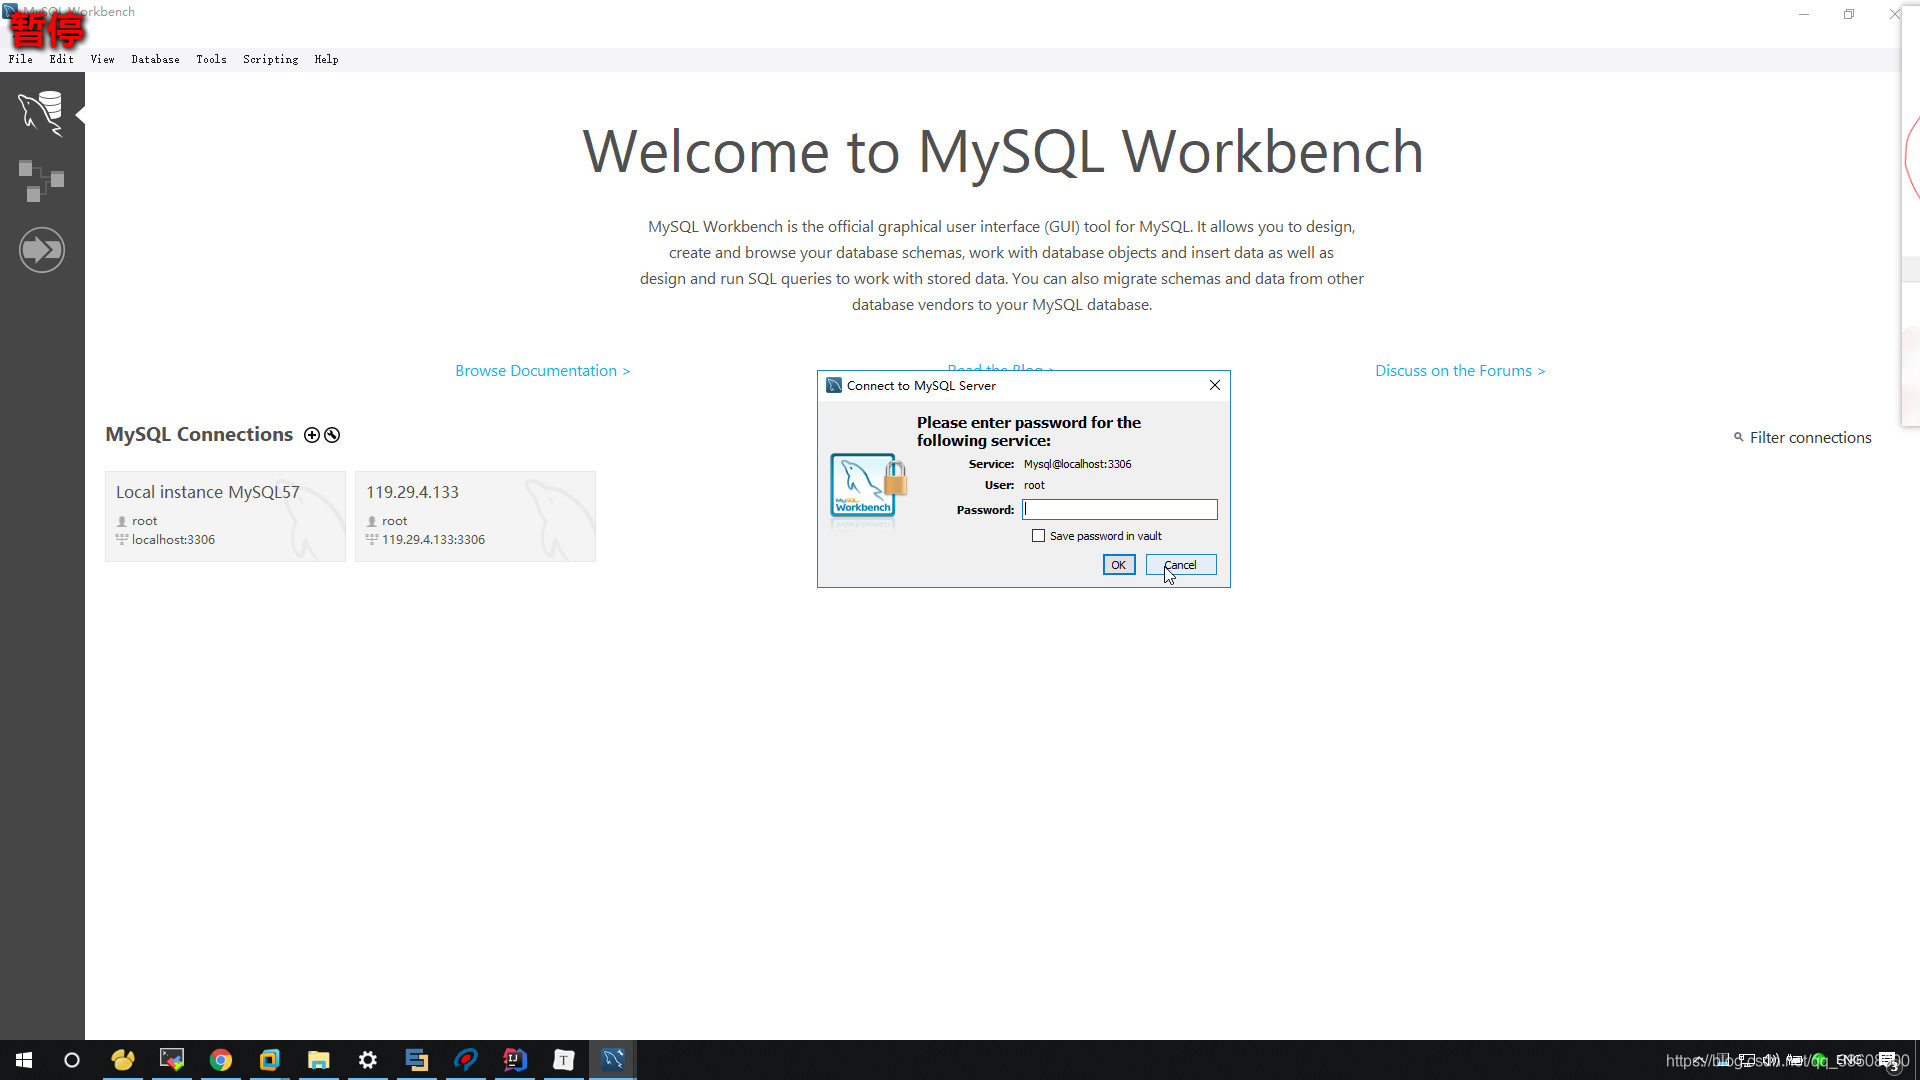The width and height of the screenshot is (1920, 1080).
Task: Close the Connect to MySQL Server dialog
Action: [1214, 385]
